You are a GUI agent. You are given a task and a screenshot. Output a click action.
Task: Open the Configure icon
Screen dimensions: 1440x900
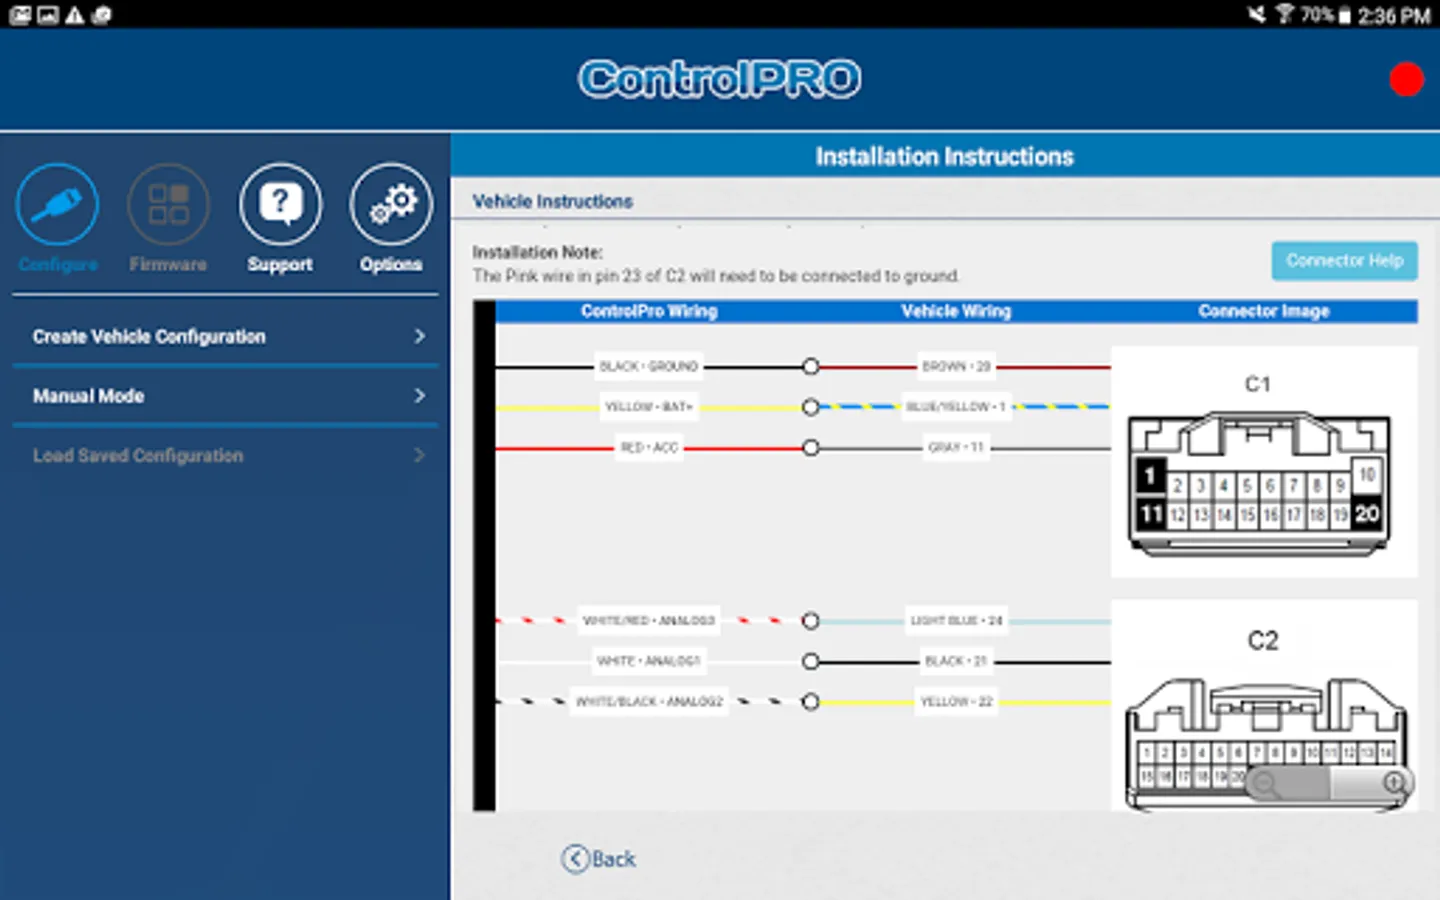[x=58, y=205]
